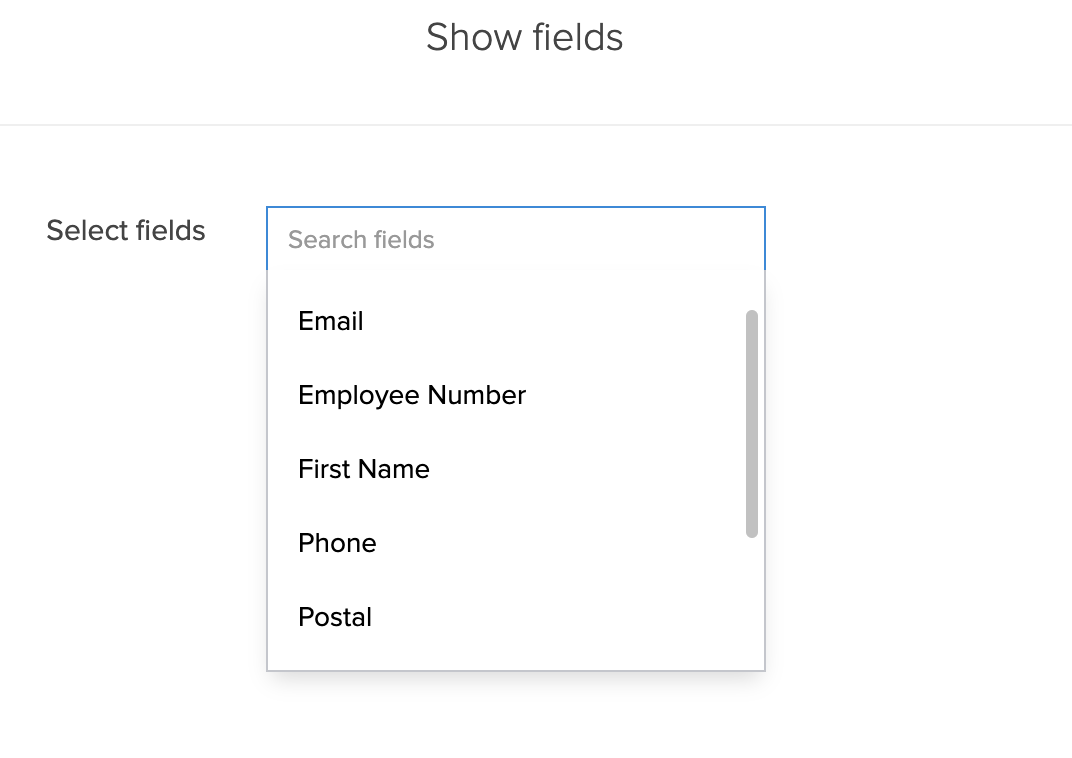This screenshot has height=758, width=1072.
Task: Click the gray scroll handle in the list
Action: click(752, 423)
